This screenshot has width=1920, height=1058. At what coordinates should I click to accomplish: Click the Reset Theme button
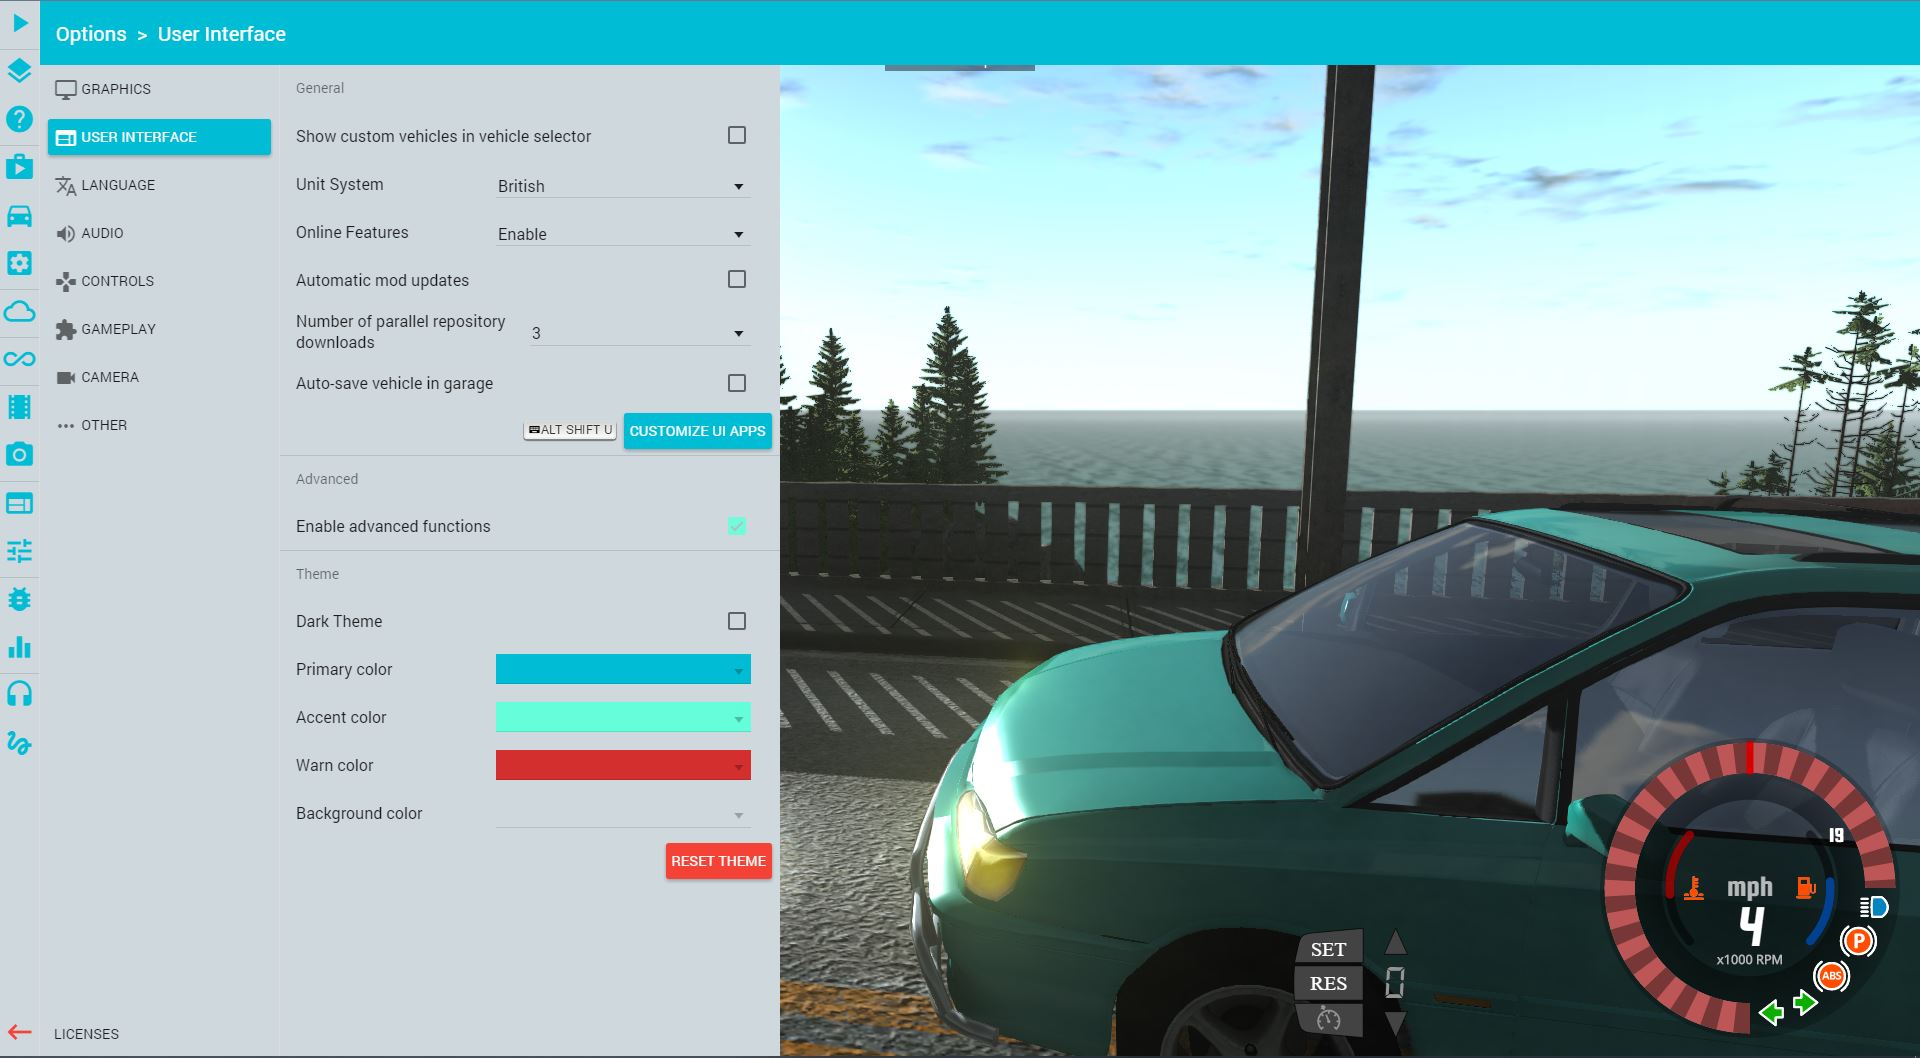719,861
